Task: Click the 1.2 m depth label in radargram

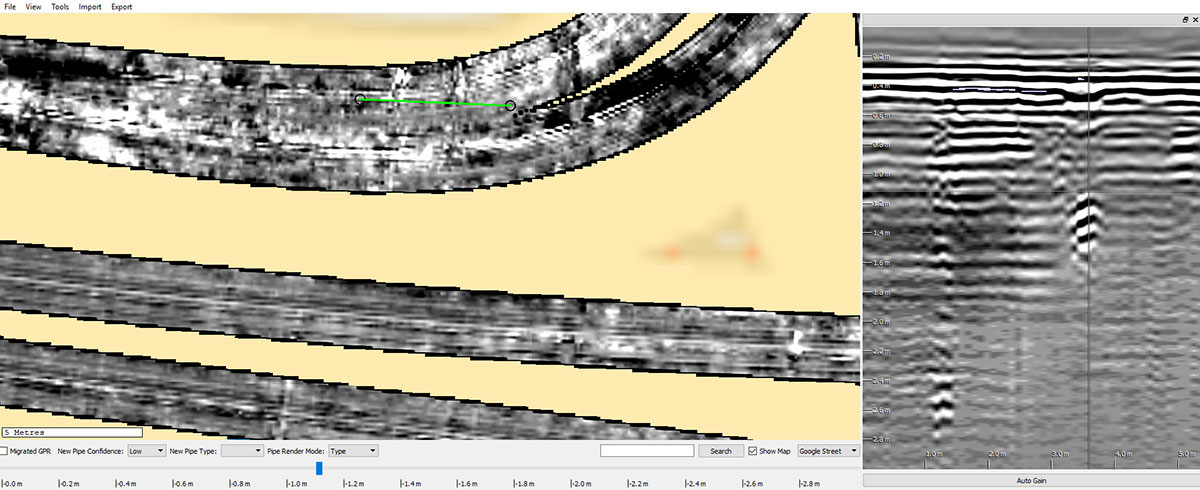Action: tap(880, 203)
